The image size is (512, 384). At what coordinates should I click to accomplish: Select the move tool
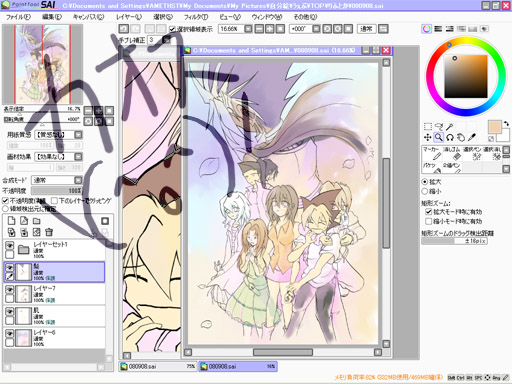tap(428, 137)
